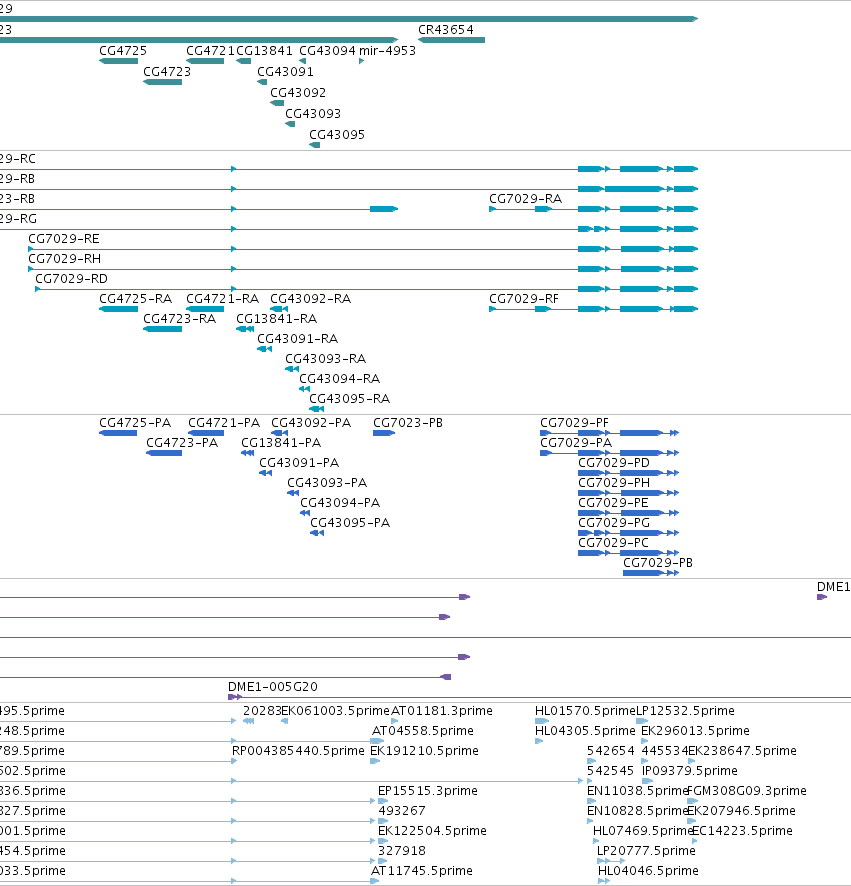The image size is (851, 886).
Task: Click the CG43093-PA protein label
Action: 327,483
